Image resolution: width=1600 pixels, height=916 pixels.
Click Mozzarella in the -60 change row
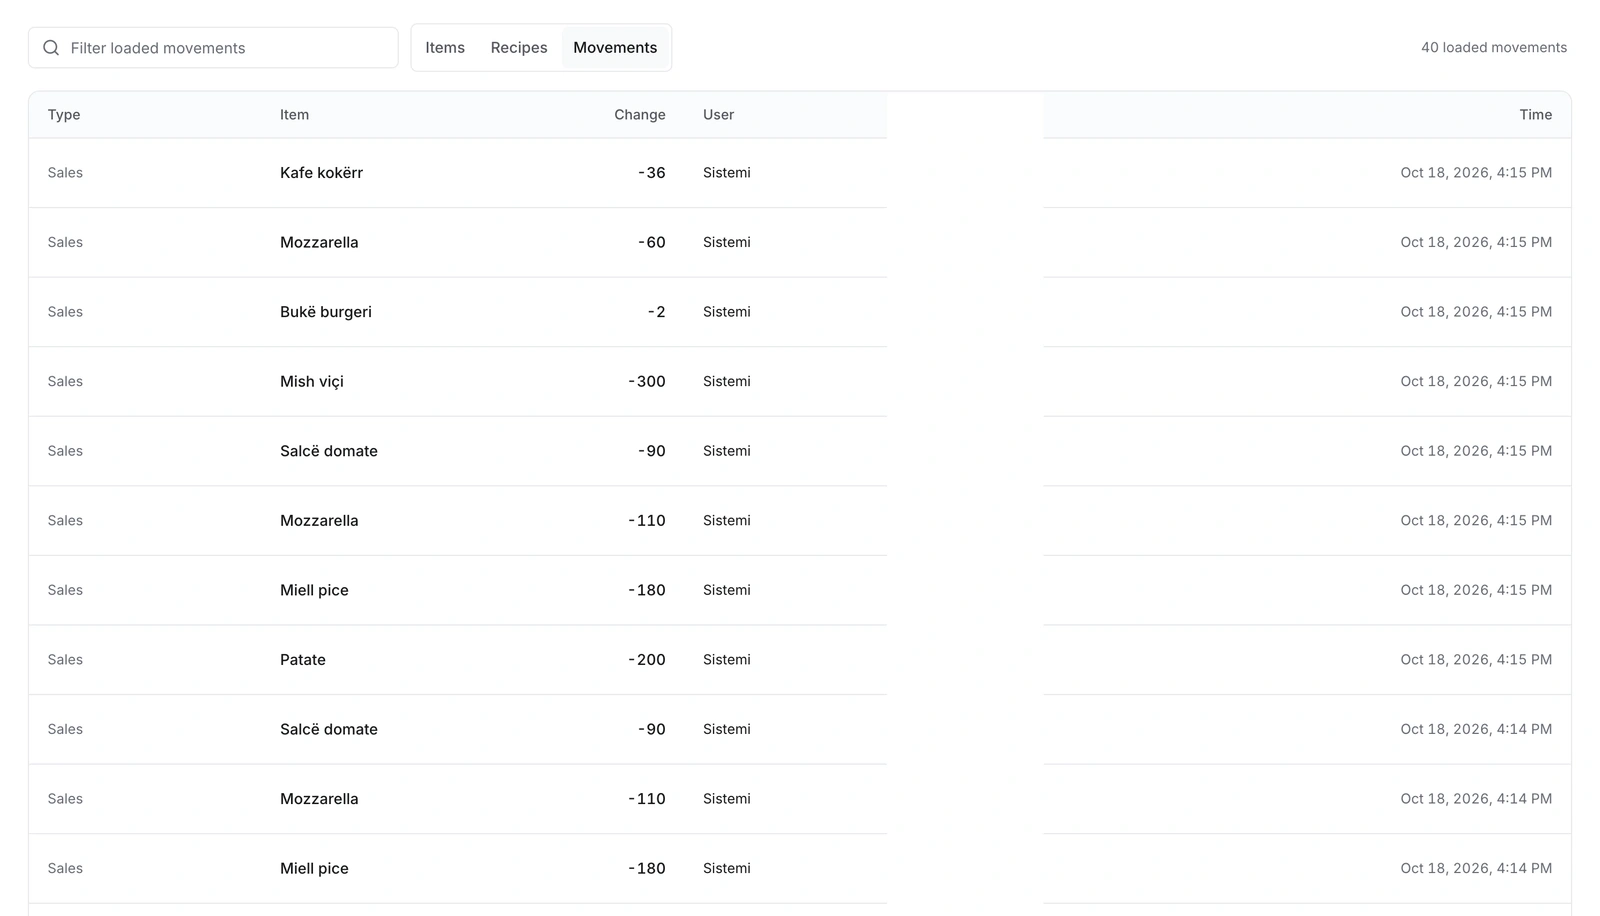coord(319,243)
